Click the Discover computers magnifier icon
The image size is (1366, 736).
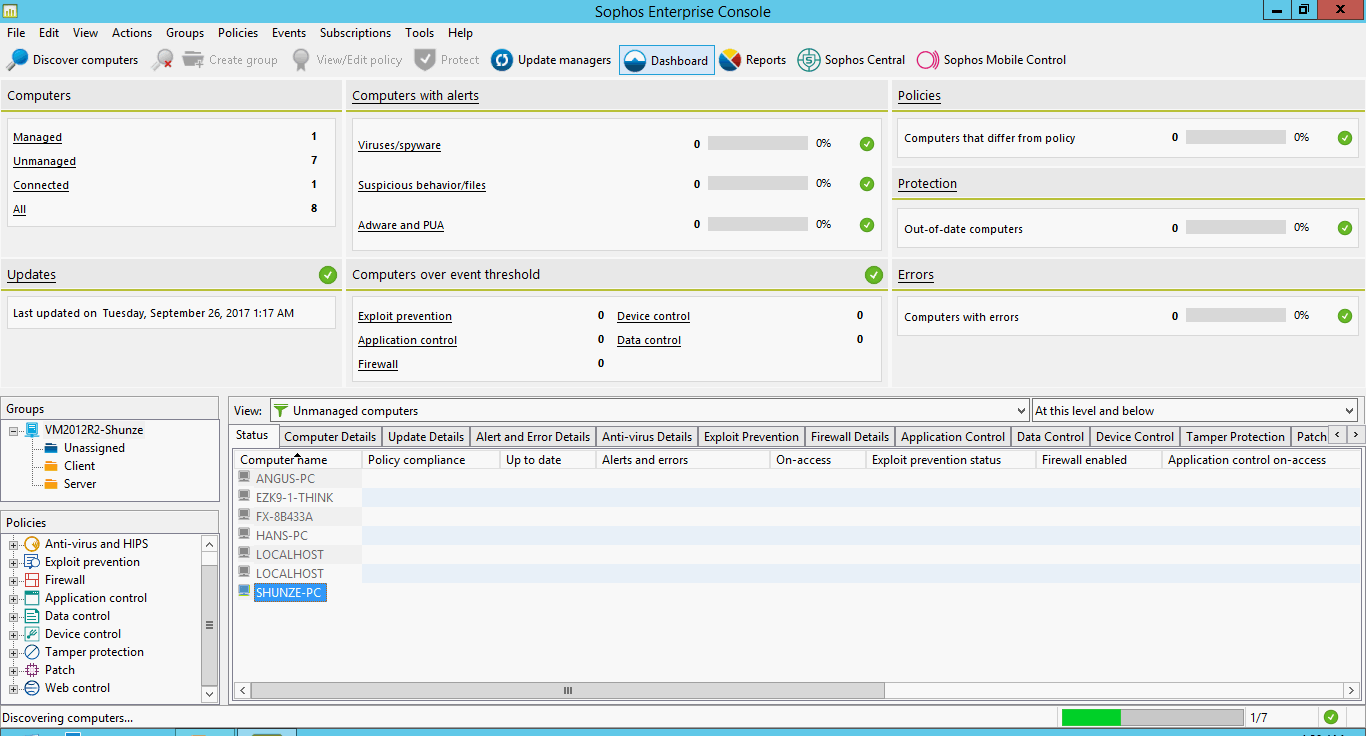[x=17, y=60]
